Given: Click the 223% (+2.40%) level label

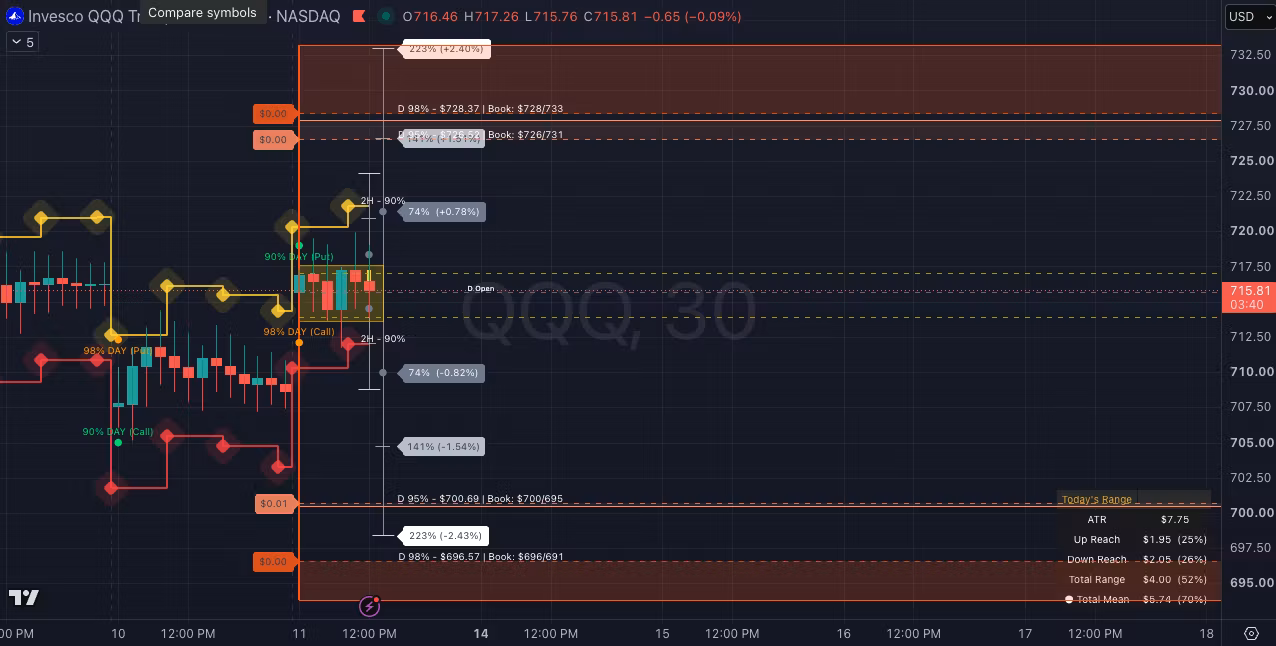Looking at the screenshot, I should (445, 48).
